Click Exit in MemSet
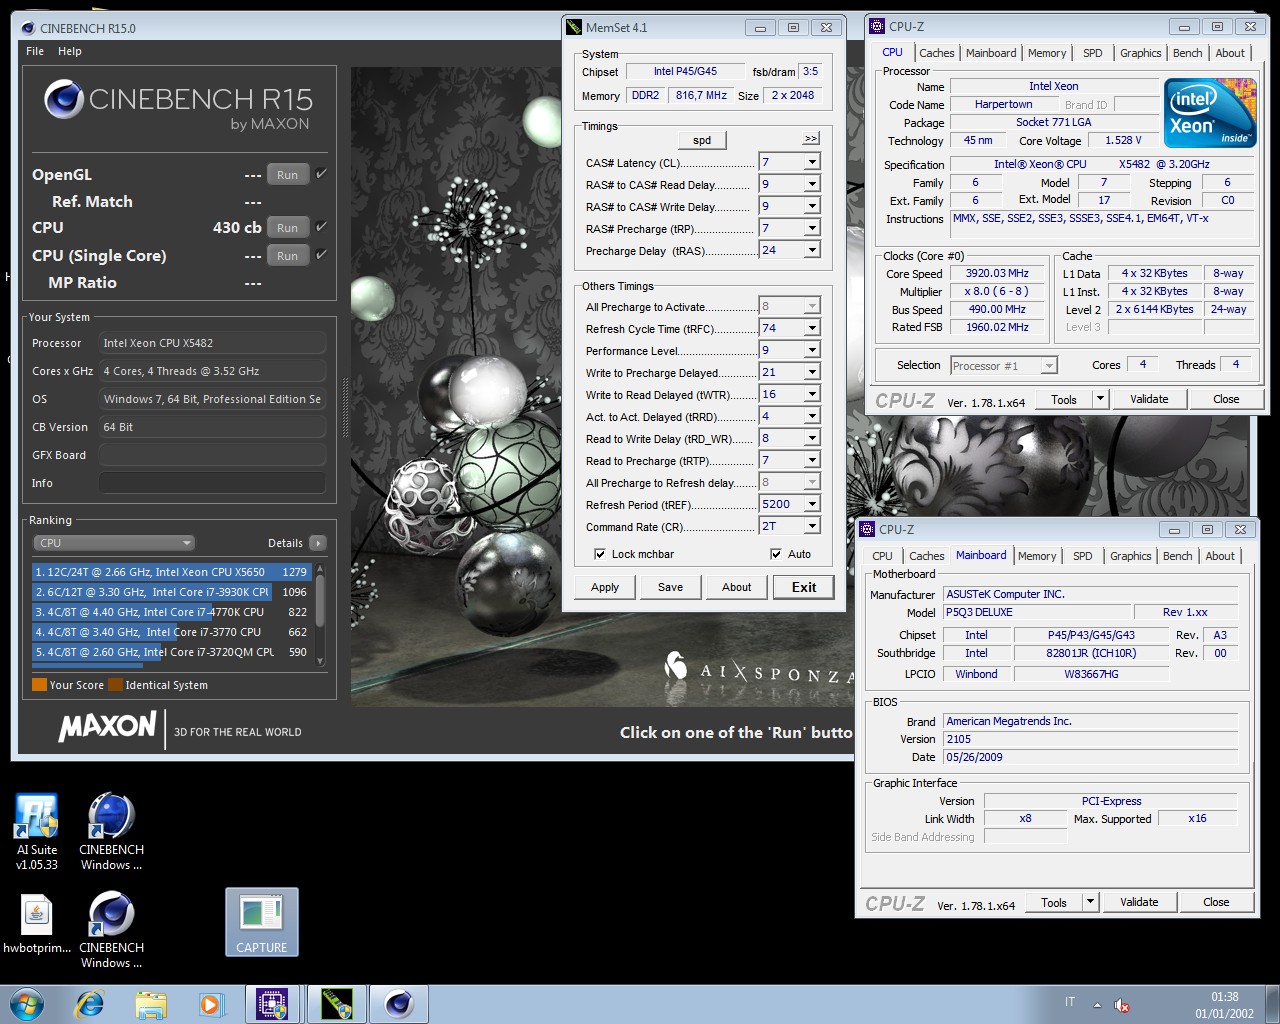Image resolution: width=1280 pixels, height=1024 pixels. [804, 587]
